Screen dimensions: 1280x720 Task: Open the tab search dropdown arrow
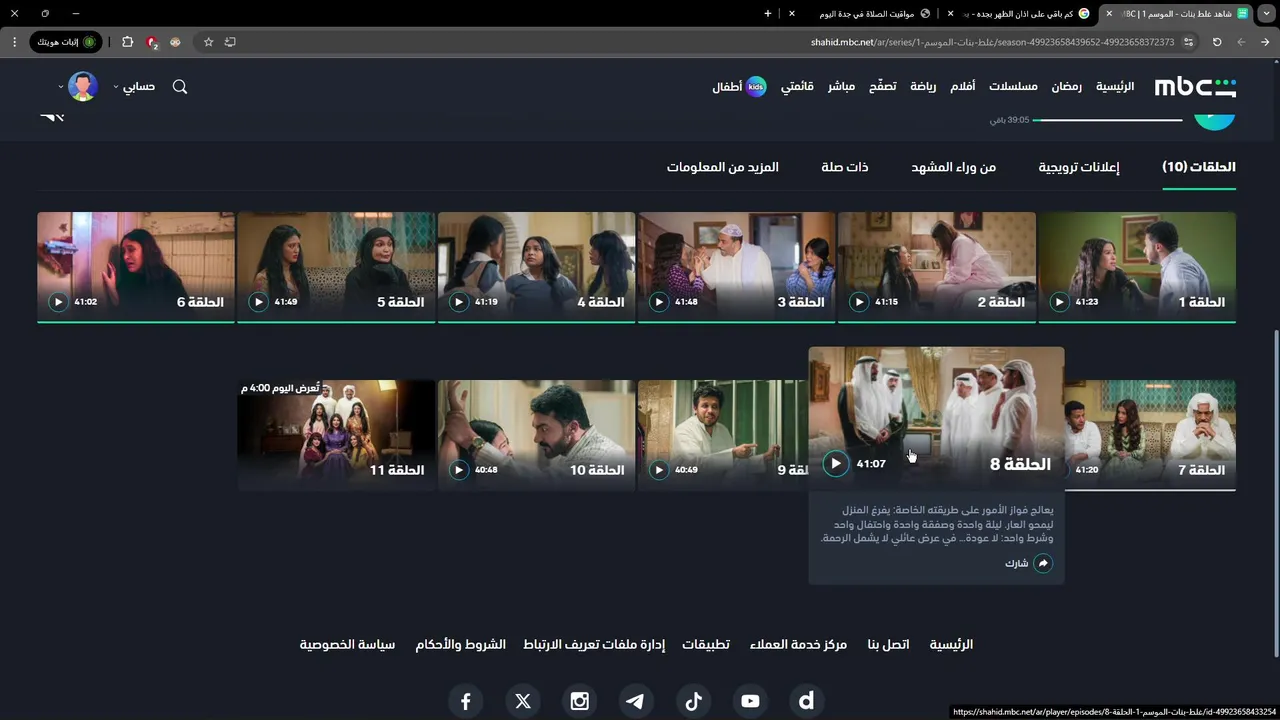tap(1266, 13)
